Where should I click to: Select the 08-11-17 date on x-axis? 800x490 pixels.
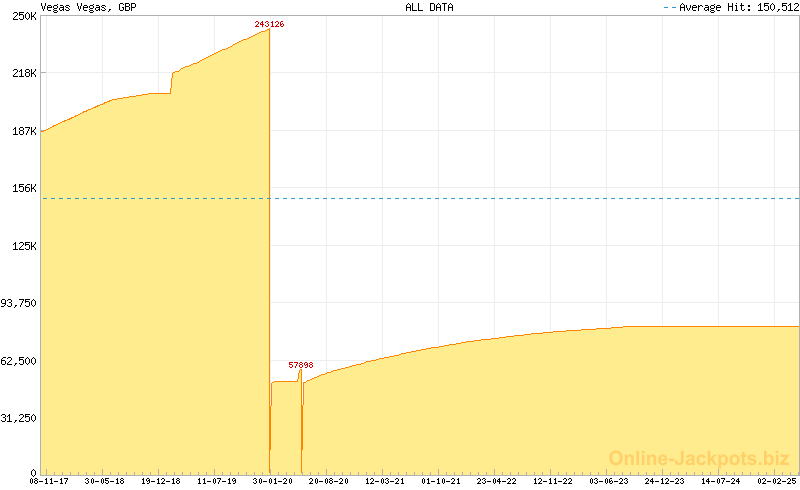[x=49, y=482]
